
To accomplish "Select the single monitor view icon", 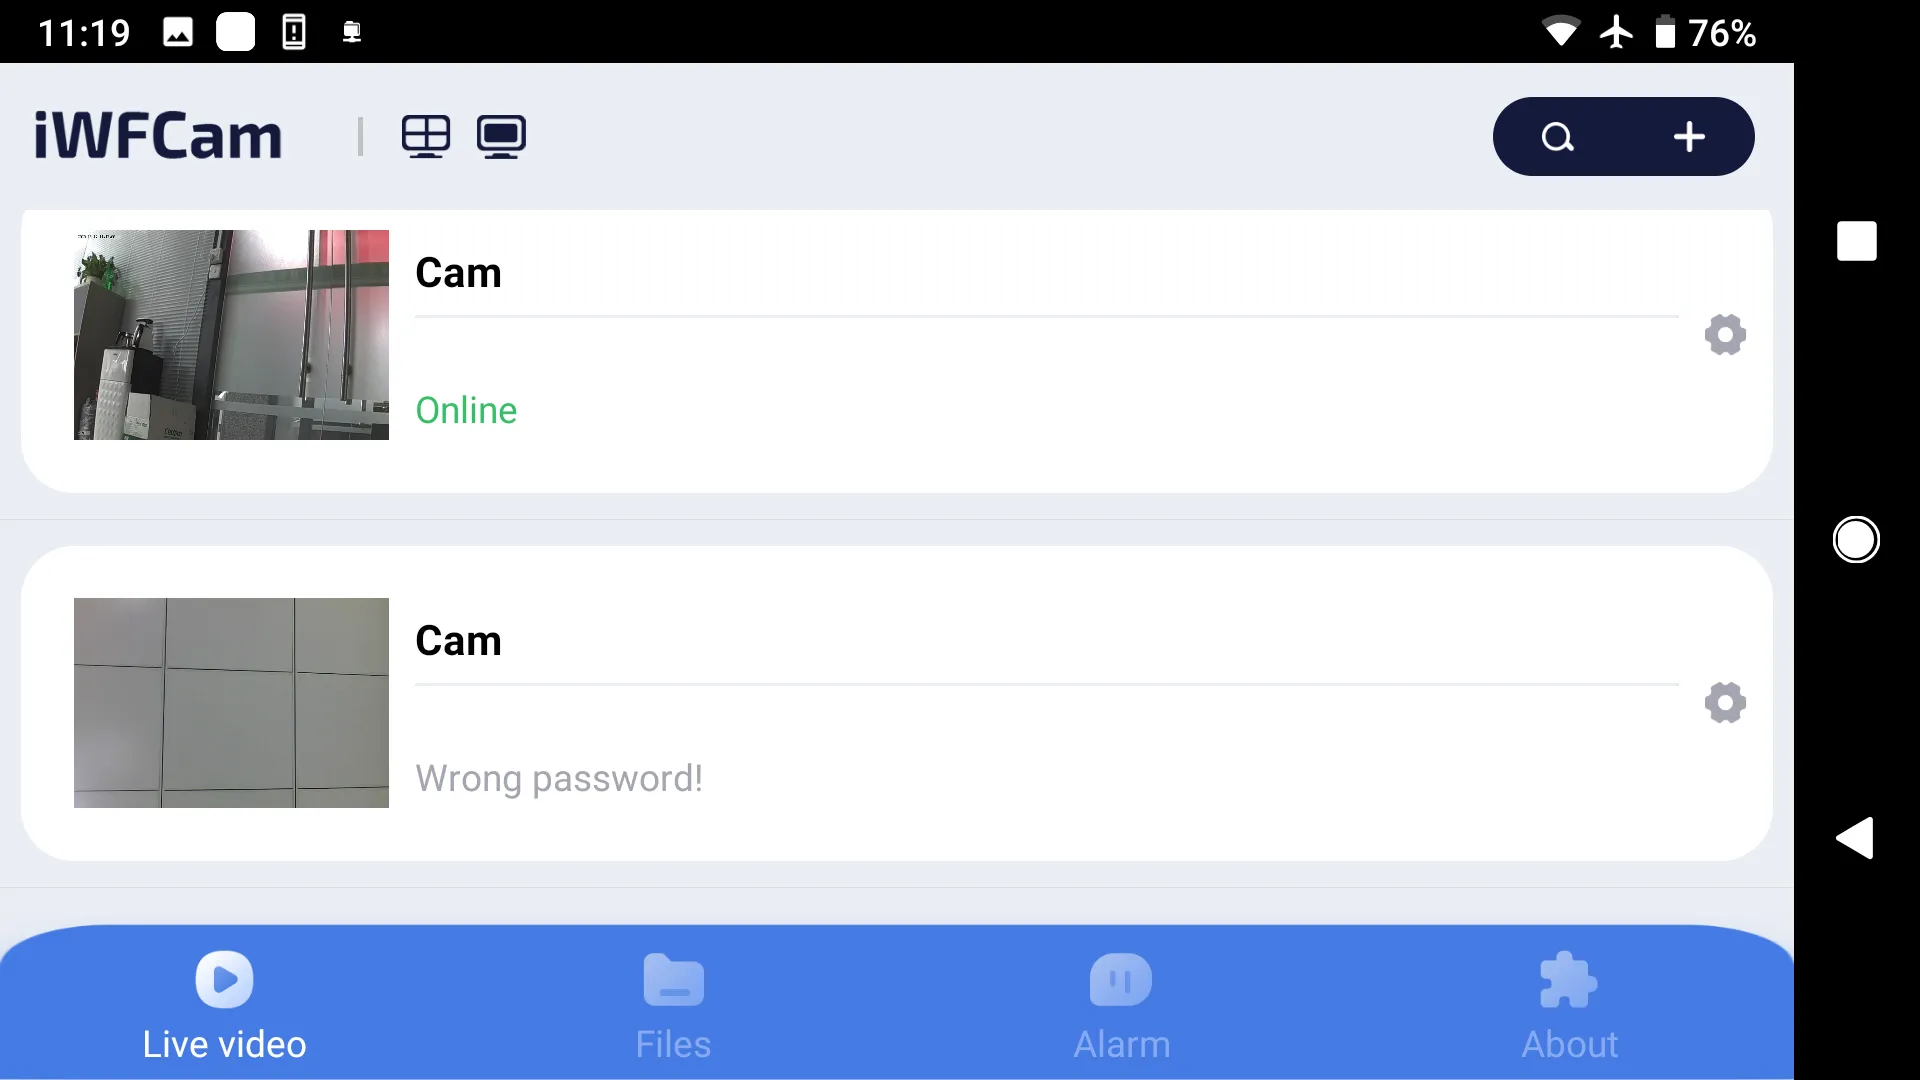I will pos(501,135).
